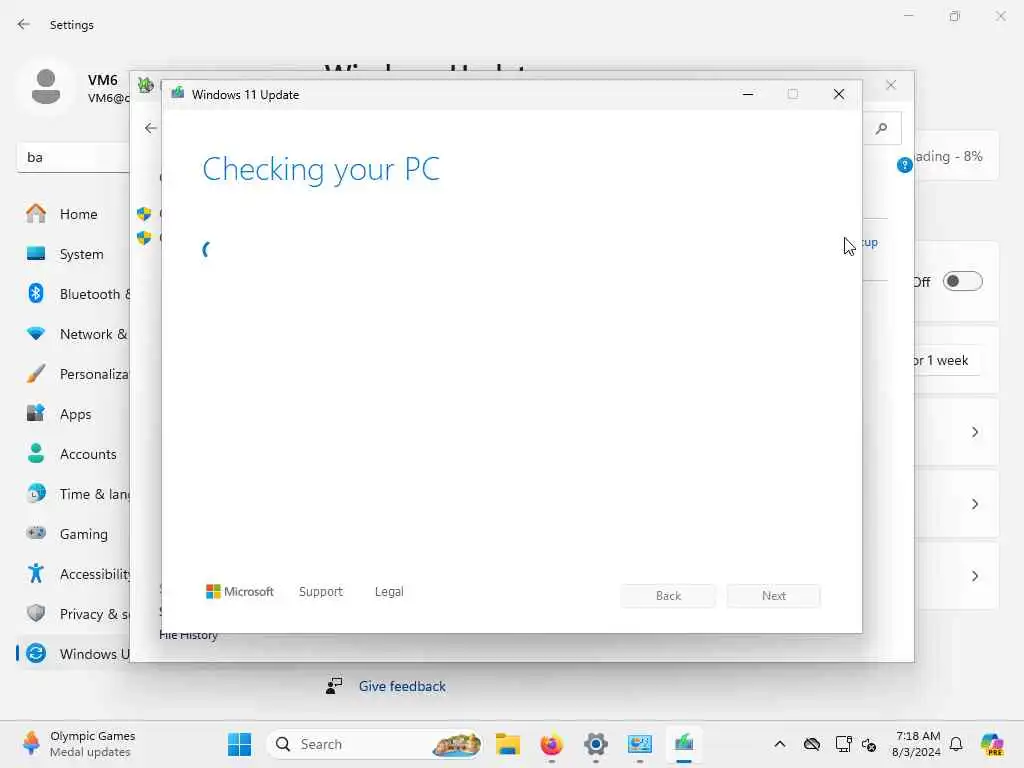Click the Settings back arrow

click(24, 25)
